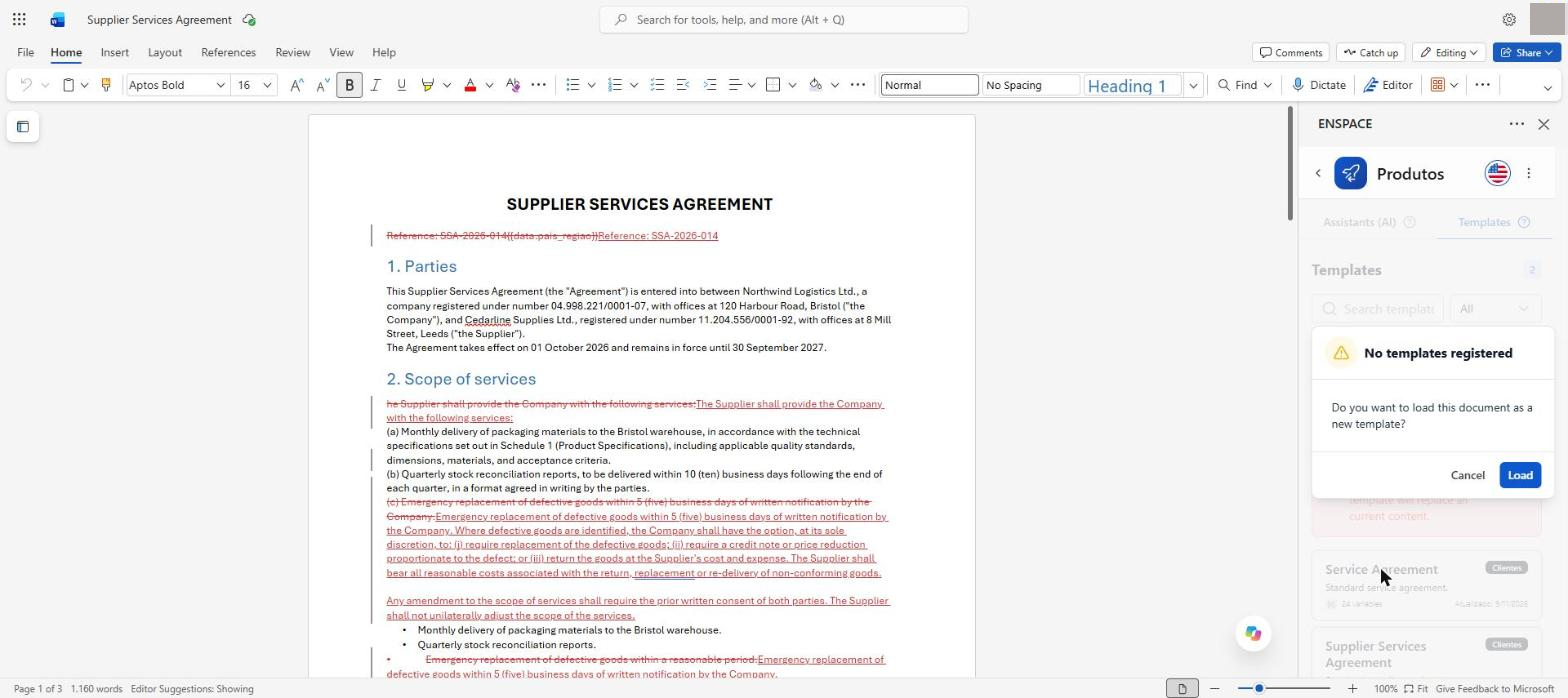This screenshot has height=698, width=1568.
Task: Click Clear Formatting icon
Action: point(513,85)
